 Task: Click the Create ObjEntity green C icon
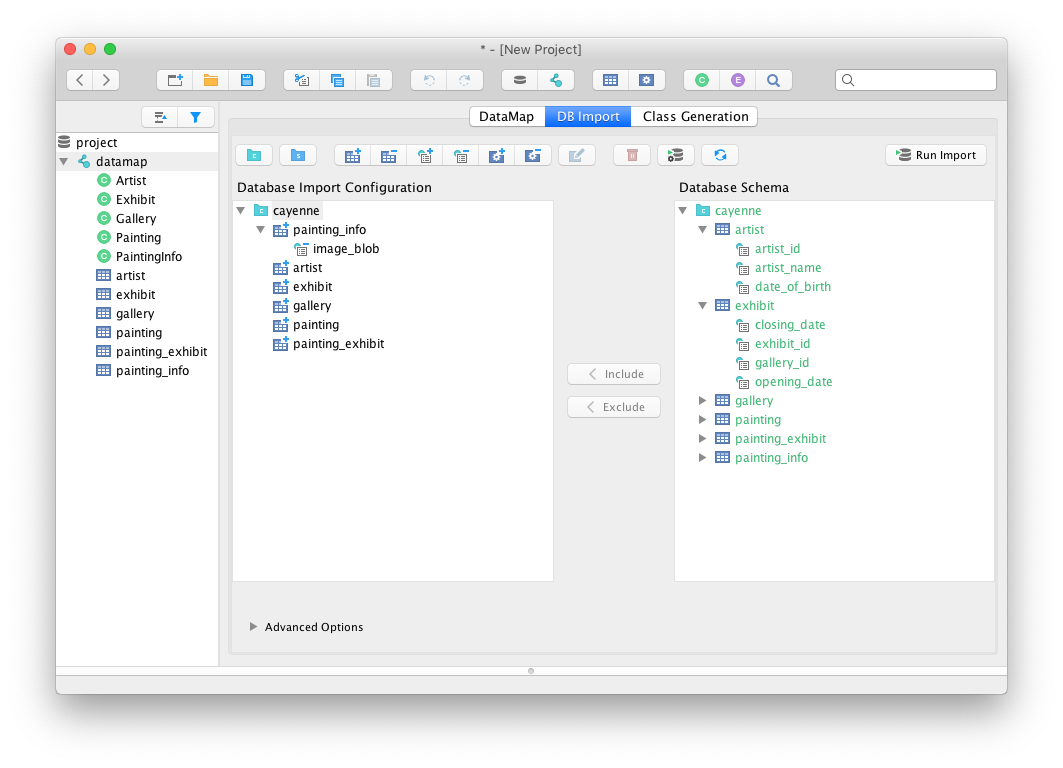click(702, 80)
